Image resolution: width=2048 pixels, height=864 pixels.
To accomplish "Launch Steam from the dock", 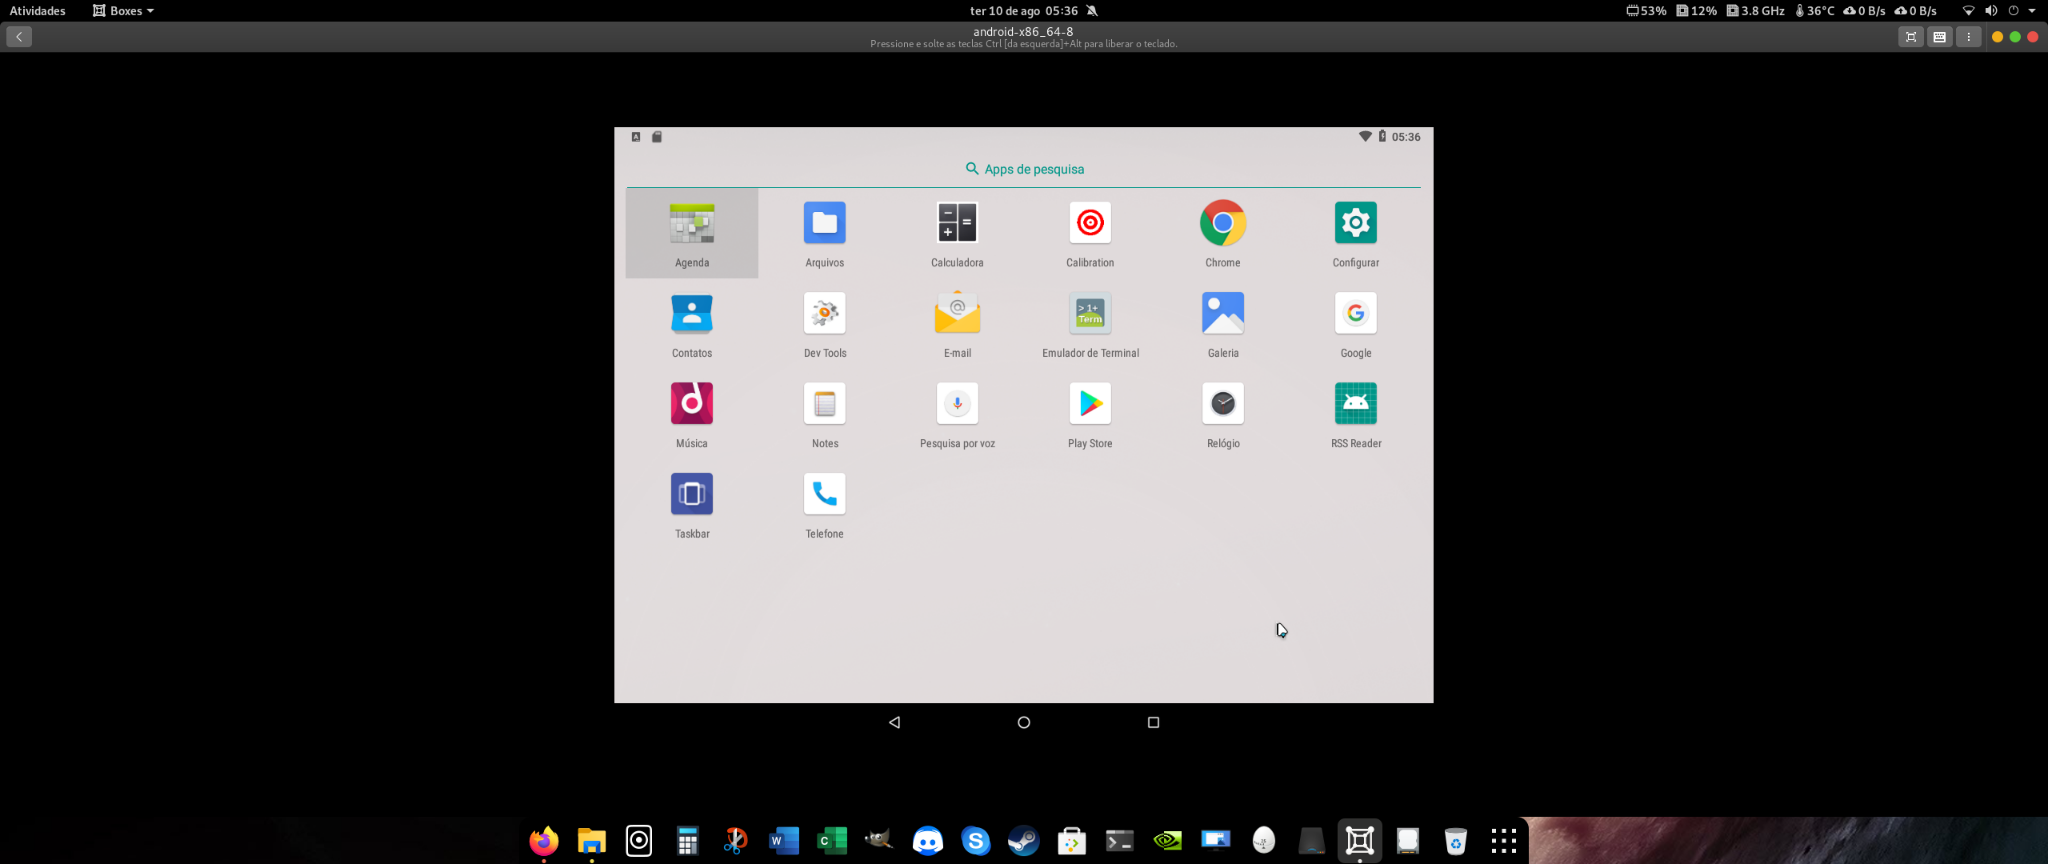I will point(1023,841).
